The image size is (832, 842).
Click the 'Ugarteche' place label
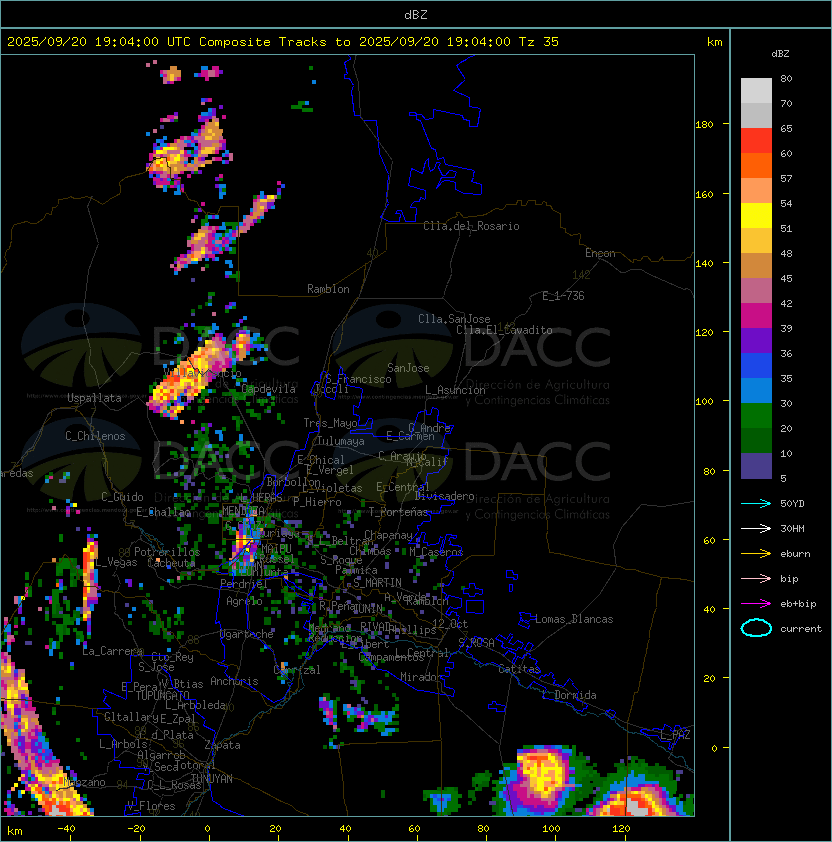pyautogui.click(x=247, y=634)
